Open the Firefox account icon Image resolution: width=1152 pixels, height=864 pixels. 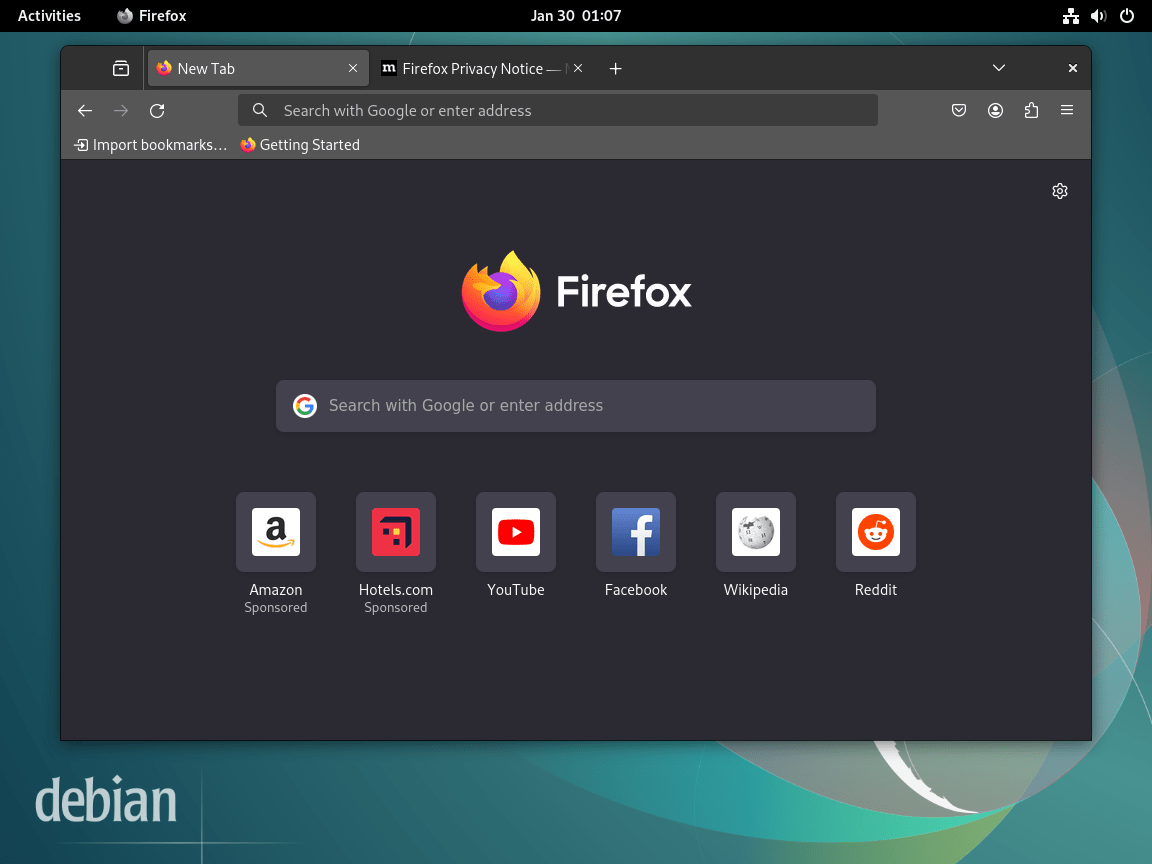click(x=995, y=110)
